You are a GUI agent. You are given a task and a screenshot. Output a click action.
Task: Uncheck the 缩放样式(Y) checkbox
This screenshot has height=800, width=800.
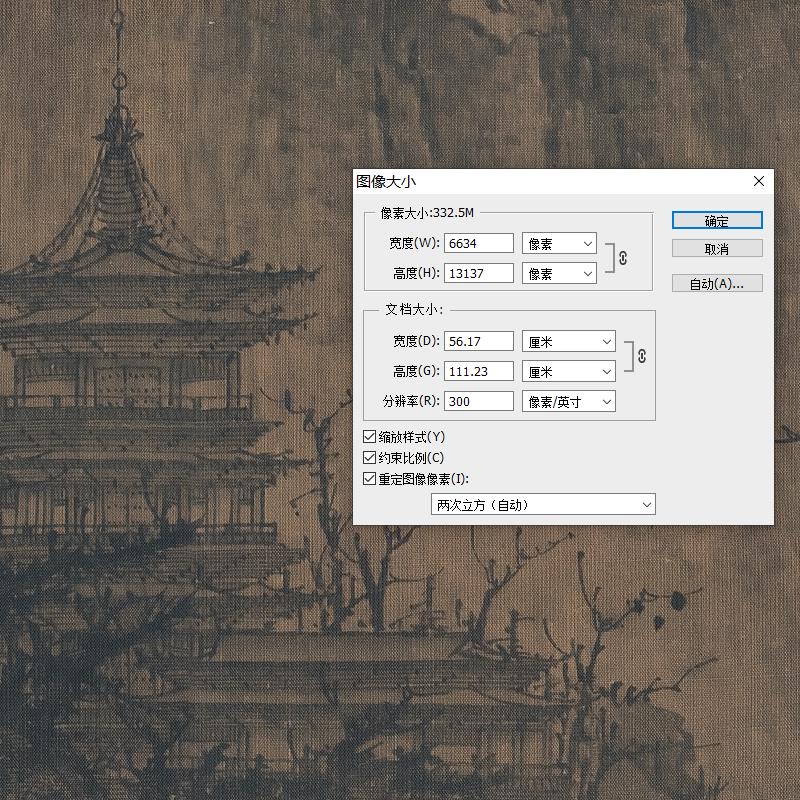(x=369, y=437)
